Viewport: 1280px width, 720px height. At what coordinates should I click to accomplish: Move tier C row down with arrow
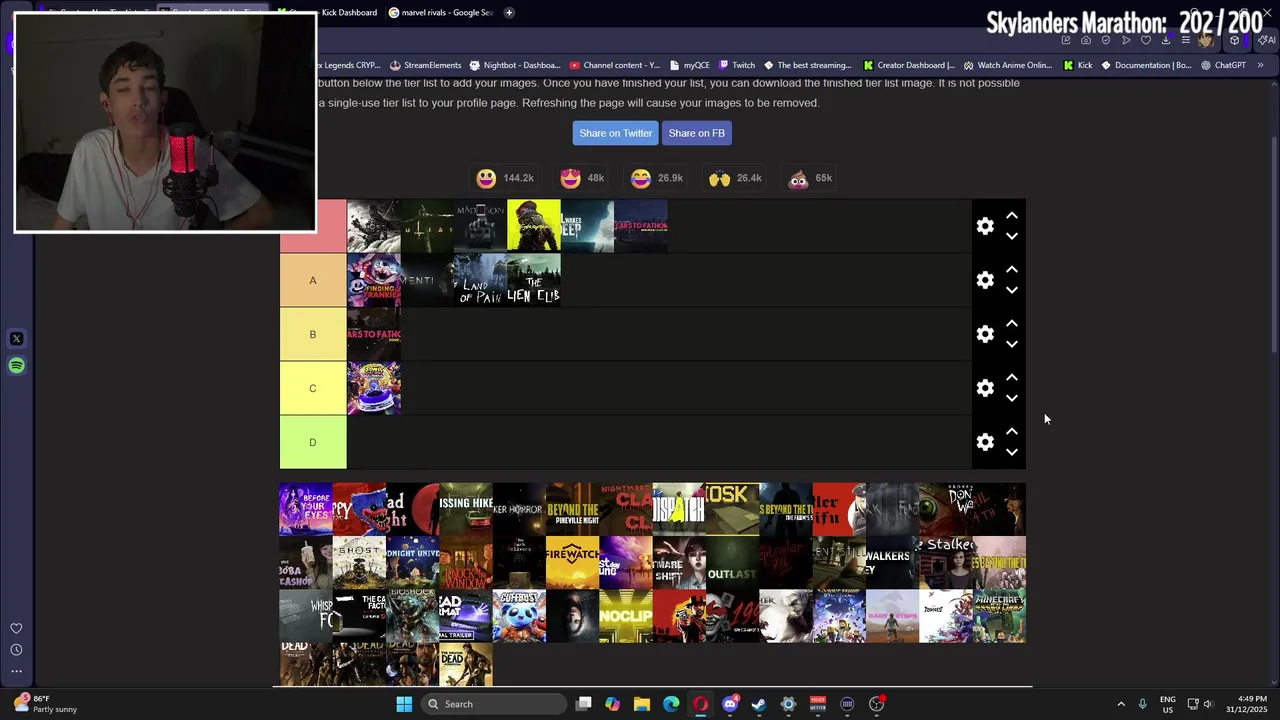[1012, 399]
